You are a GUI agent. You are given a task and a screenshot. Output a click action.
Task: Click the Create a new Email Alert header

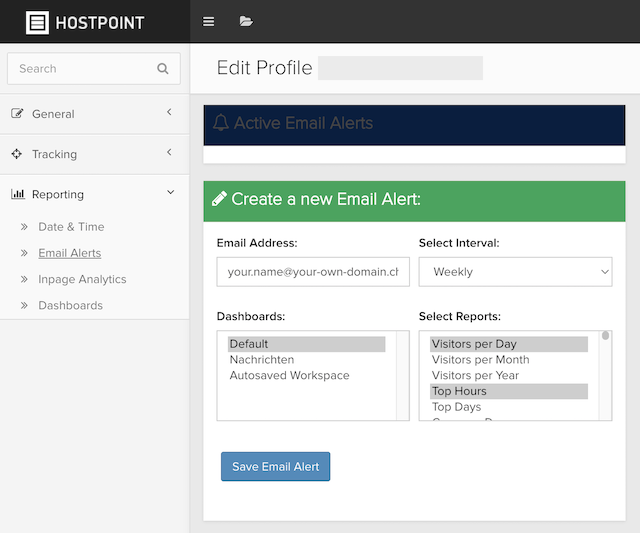pyautogui.click(x=414, y=201)
